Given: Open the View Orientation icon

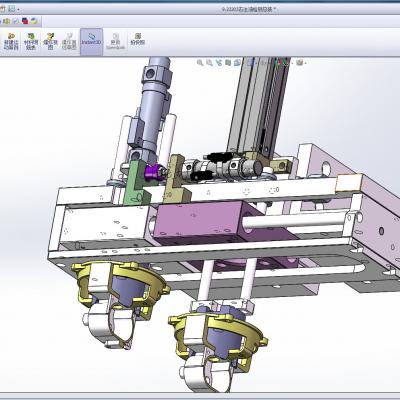Looking at the screenshot, I should (x=237, y=62).
